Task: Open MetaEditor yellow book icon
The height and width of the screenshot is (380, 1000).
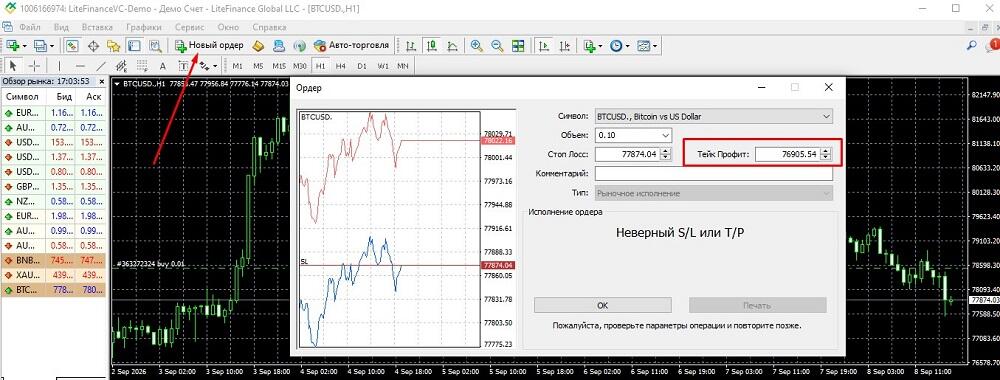Action: [258, 46]
